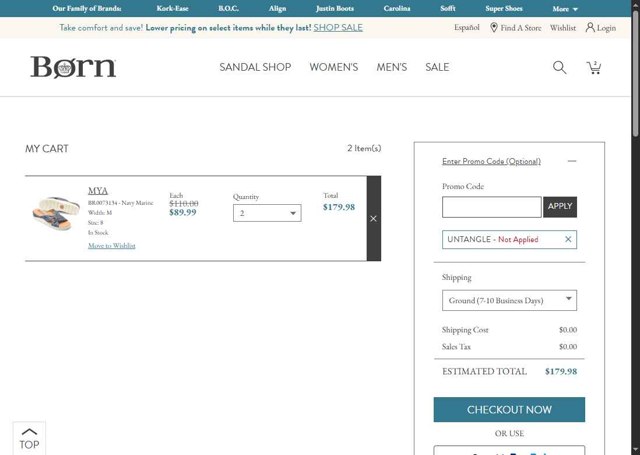The image size is (640, 455).
Task: Go to Kork-Ease brand
Action: (x=172, y=9)
